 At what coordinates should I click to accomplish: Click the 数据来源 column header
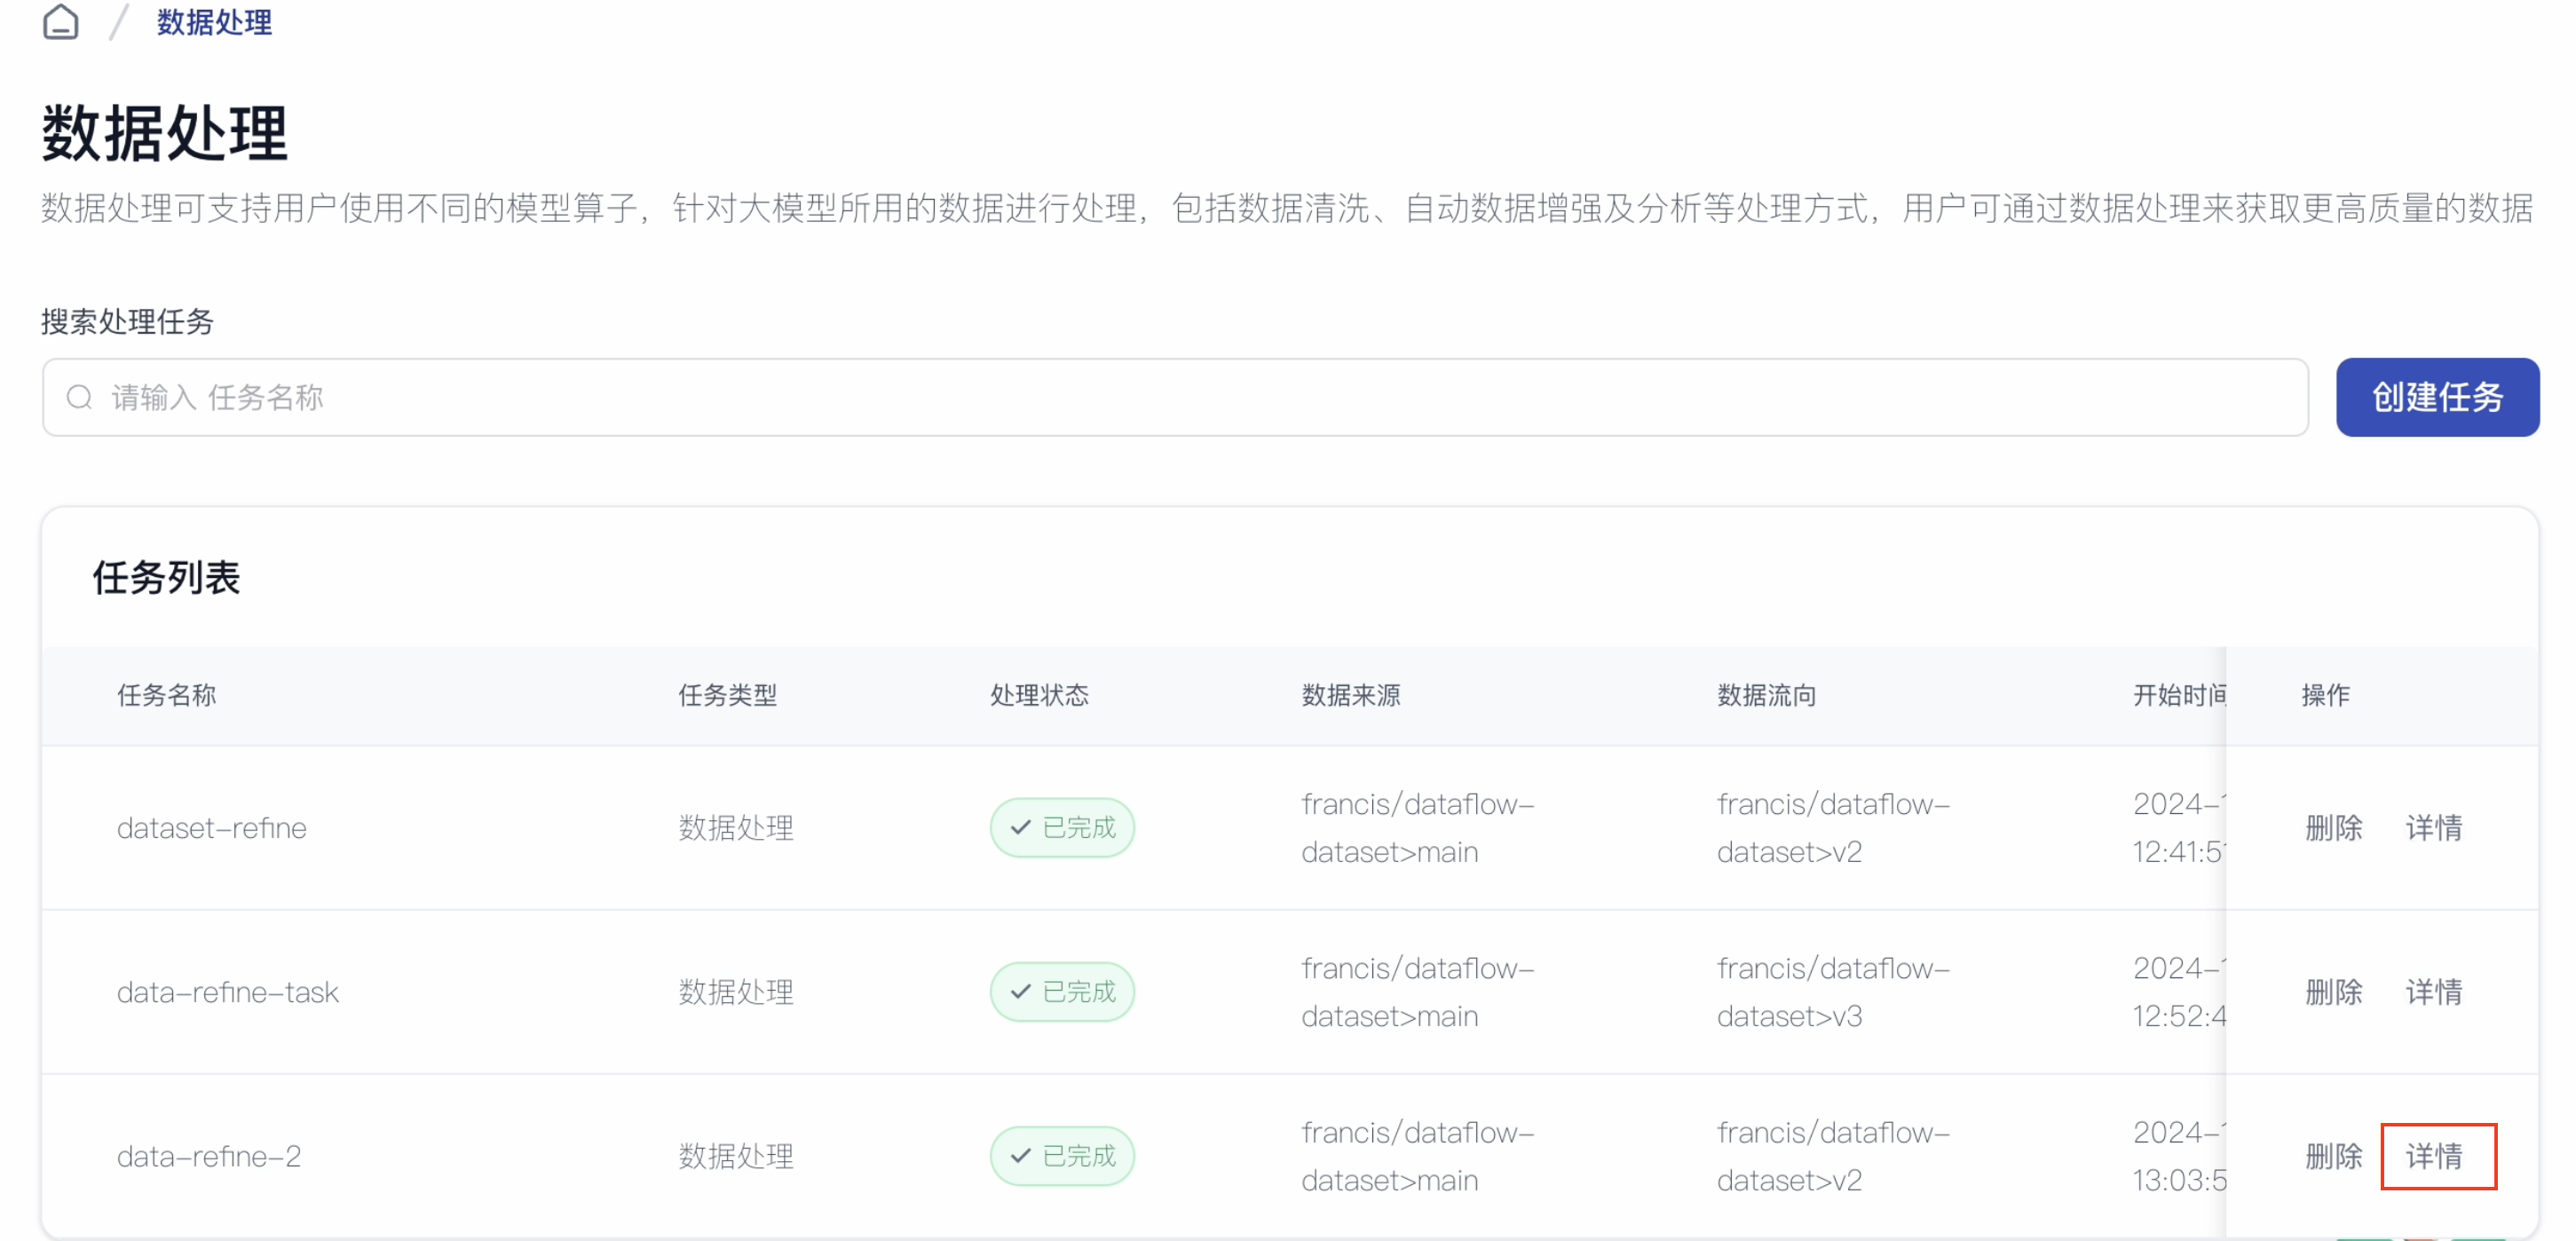tap(1350, 695)
